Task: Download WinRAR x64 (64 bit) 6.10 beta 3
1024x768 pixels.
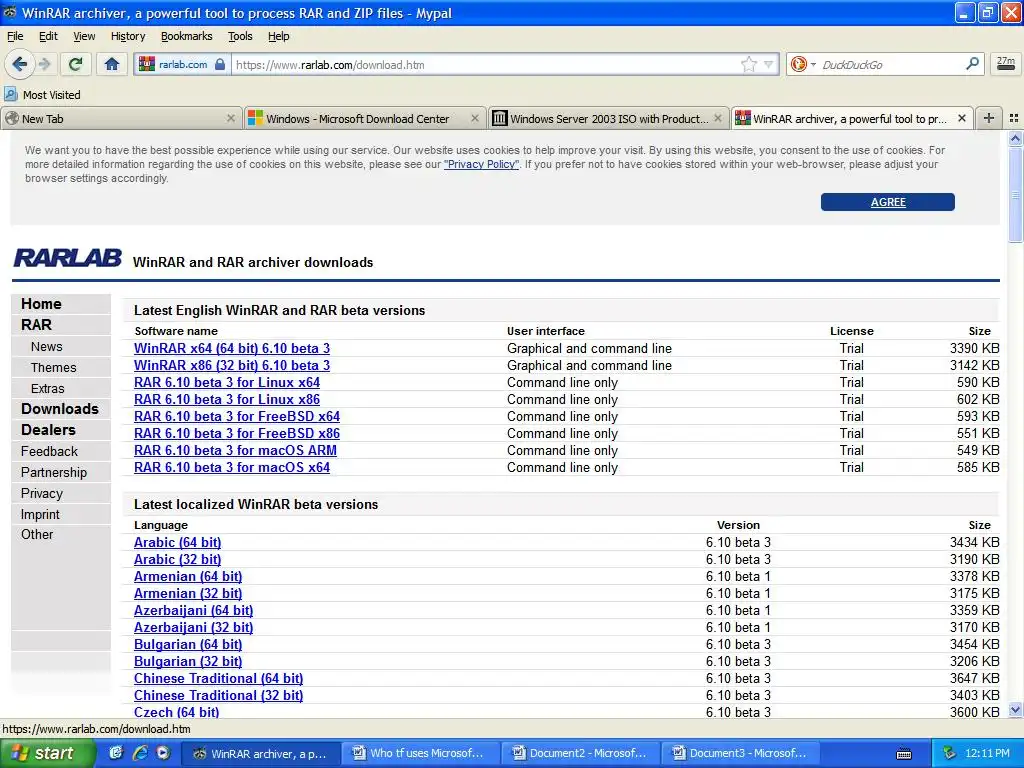Action: click(x=232, y=348)
